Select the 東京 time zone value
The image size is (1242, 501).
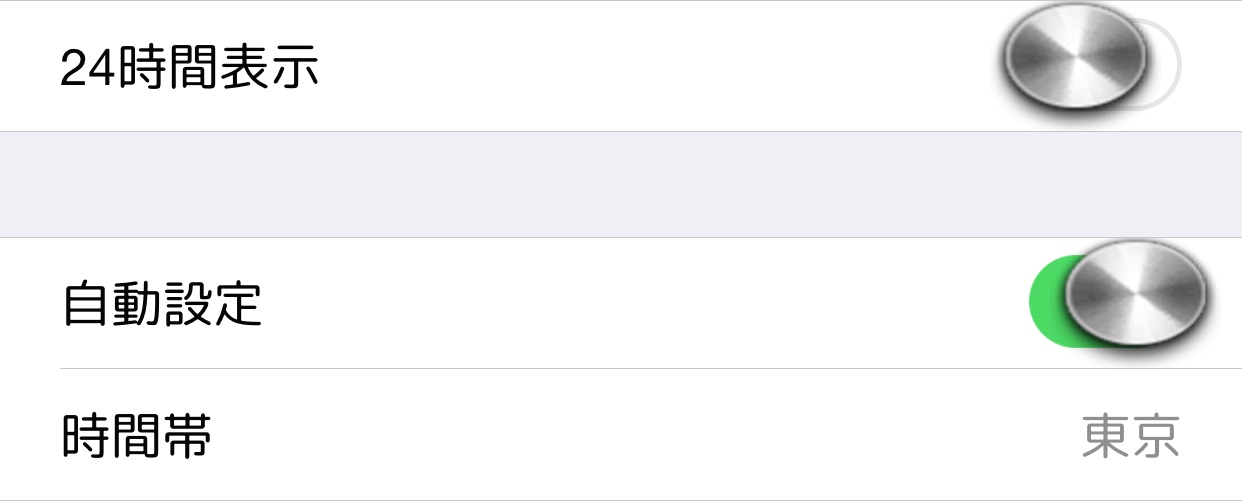(x=1131, y=436)
